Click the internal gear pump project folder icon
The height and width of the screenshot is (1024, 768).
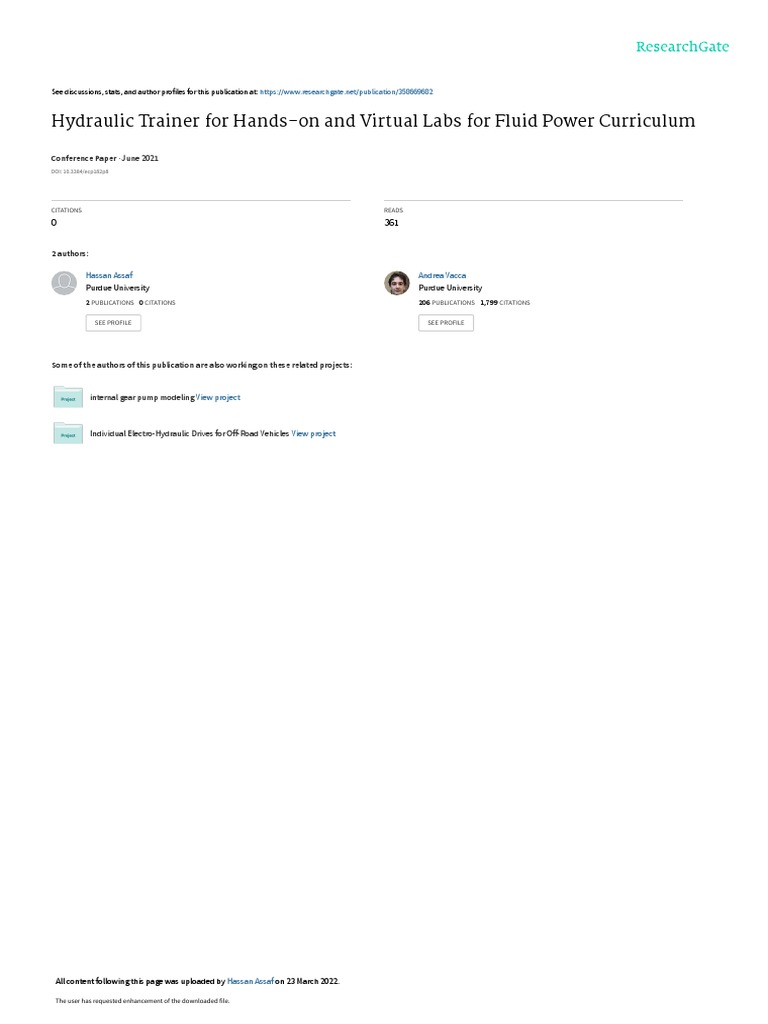(68, 396)
